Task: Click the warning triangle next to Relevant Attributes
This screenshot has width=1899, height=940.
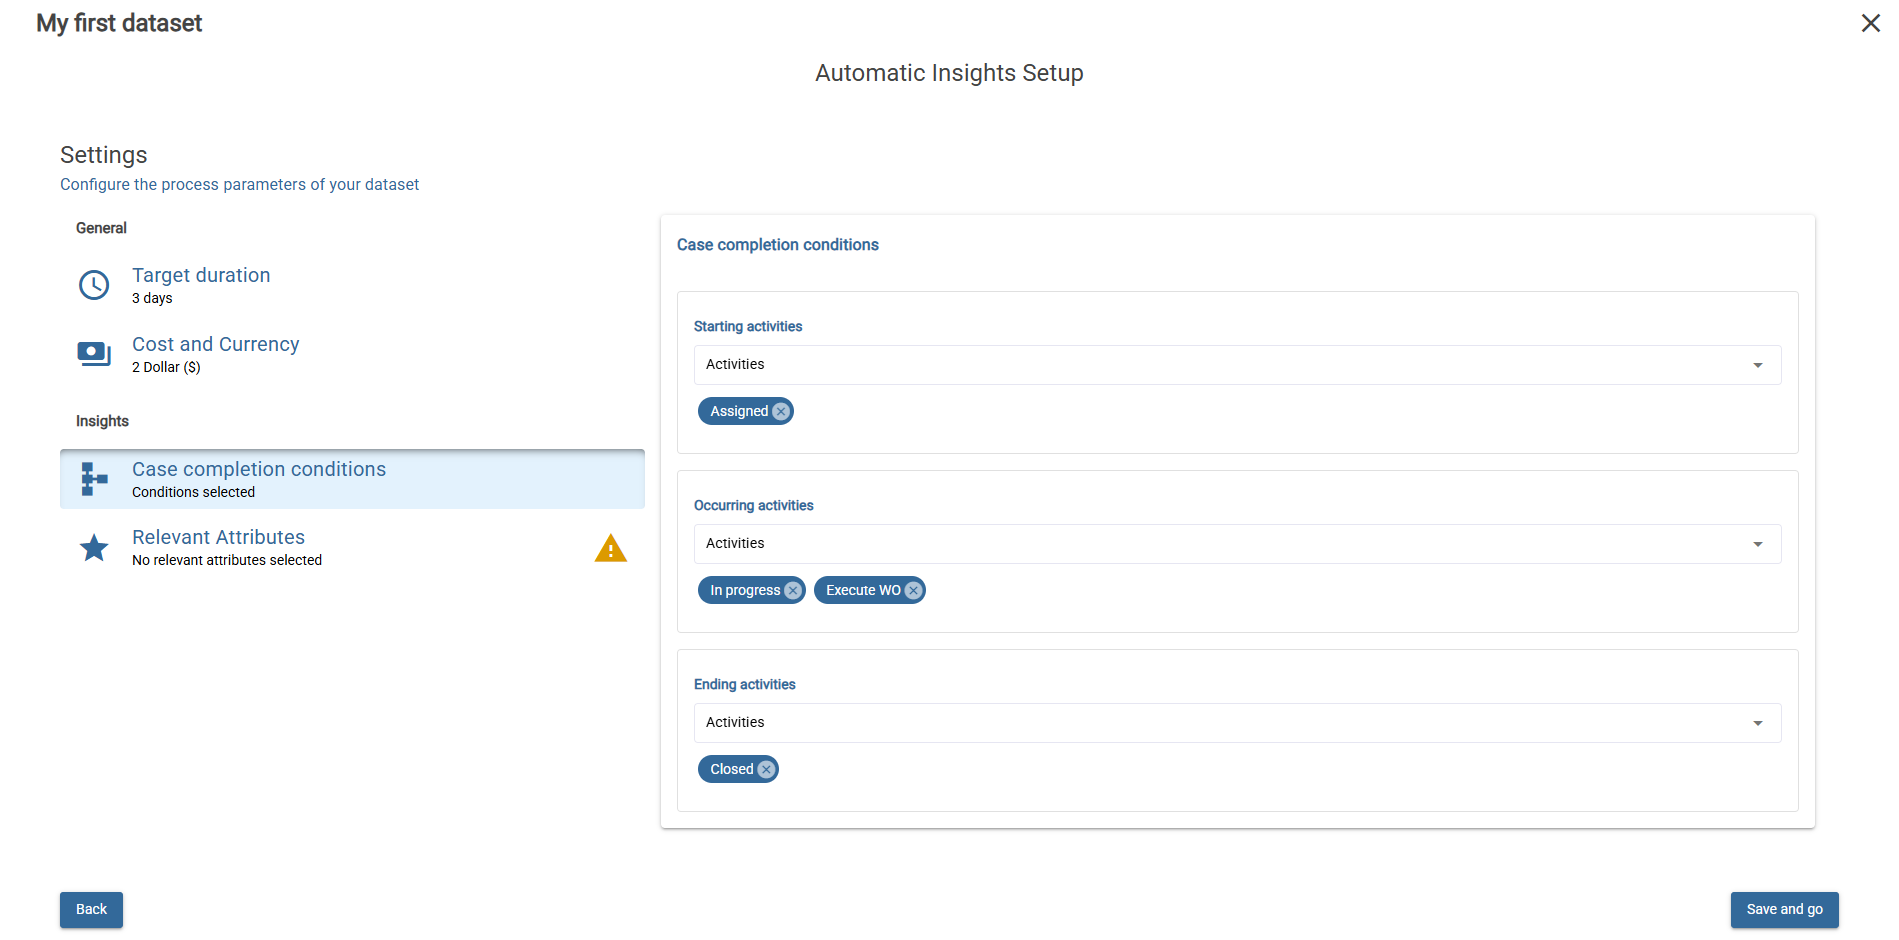Action: (x=611, y=548)
